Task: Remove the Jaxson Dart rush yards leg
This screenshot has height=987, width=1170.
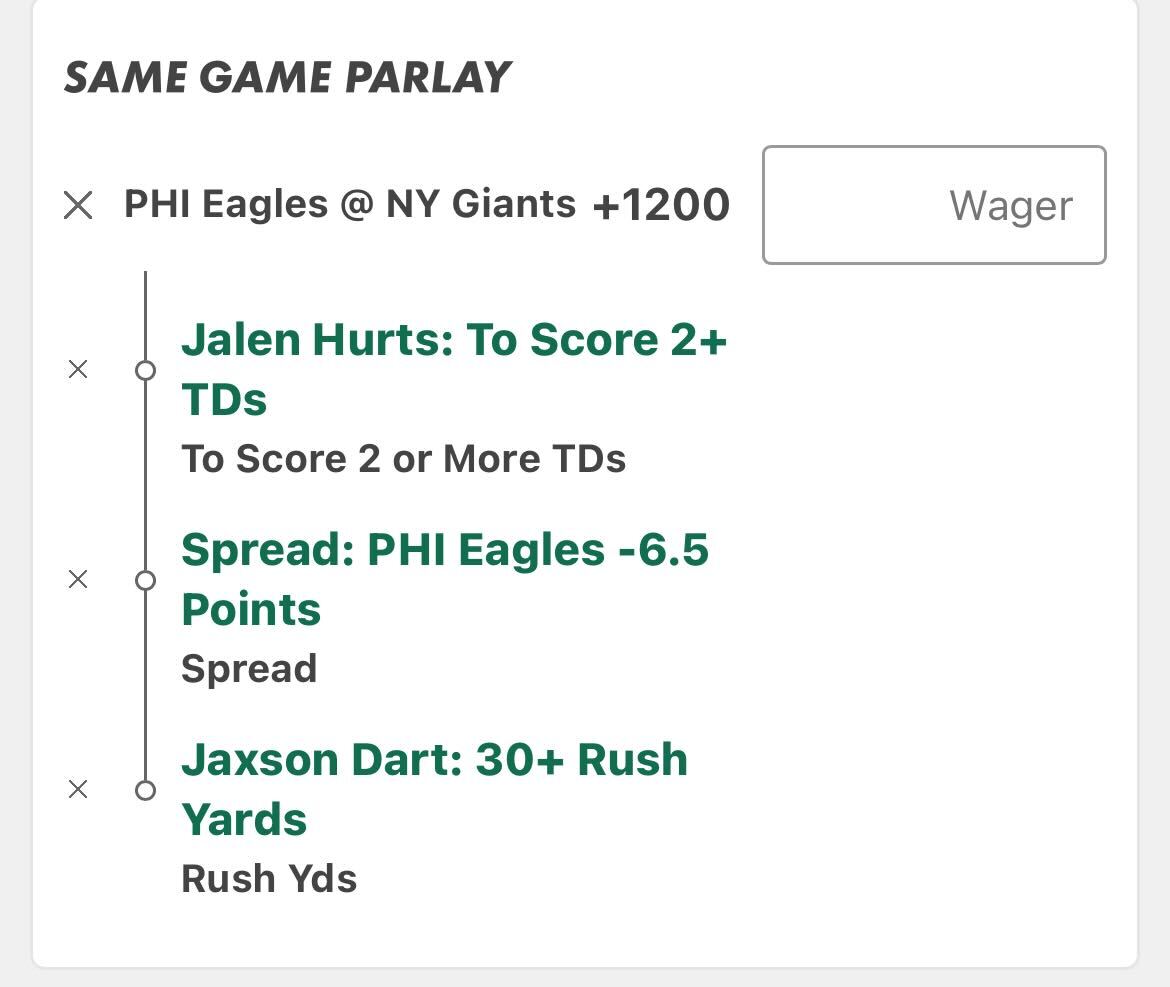Action: click(78, 790)
